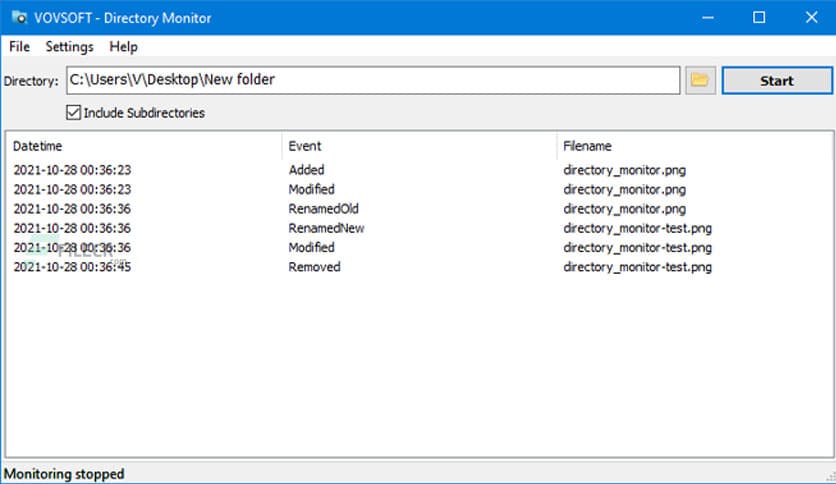The image size is (836, 484).
Task: Select the Added event cell
Action: [x=306, y=170]
